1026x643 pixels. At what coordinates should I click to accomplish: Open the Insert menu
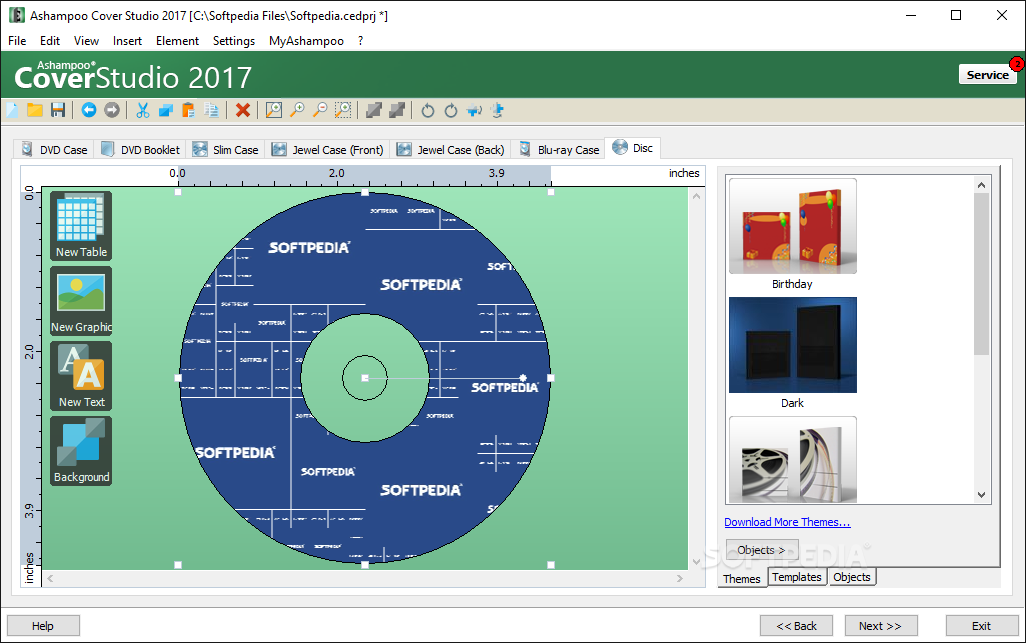tap(127, 41)
